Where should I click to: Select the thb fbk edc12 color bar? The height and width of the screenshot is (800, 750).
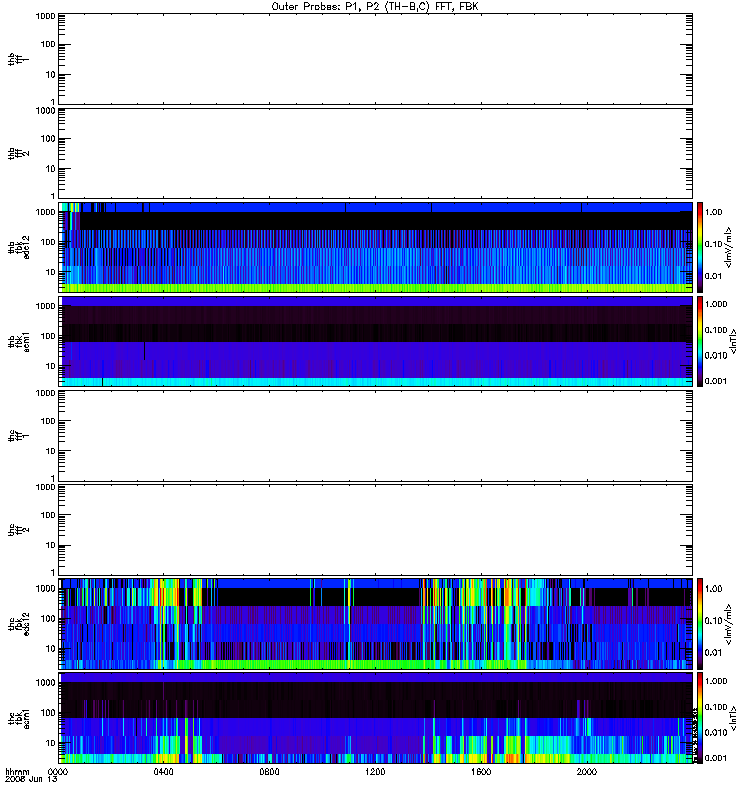click(x=700, y=247)
